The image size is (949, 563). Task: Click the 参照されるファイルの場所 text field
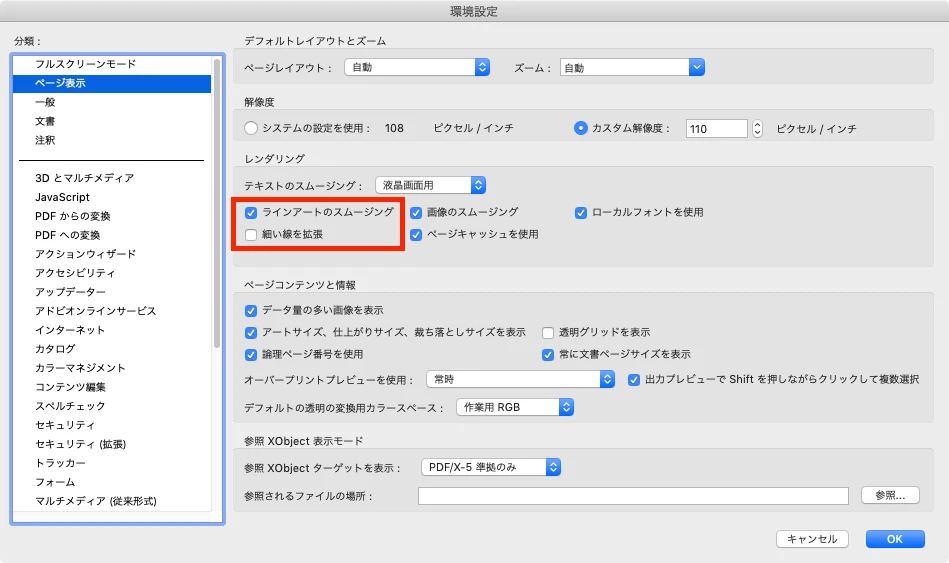[633, 496]
